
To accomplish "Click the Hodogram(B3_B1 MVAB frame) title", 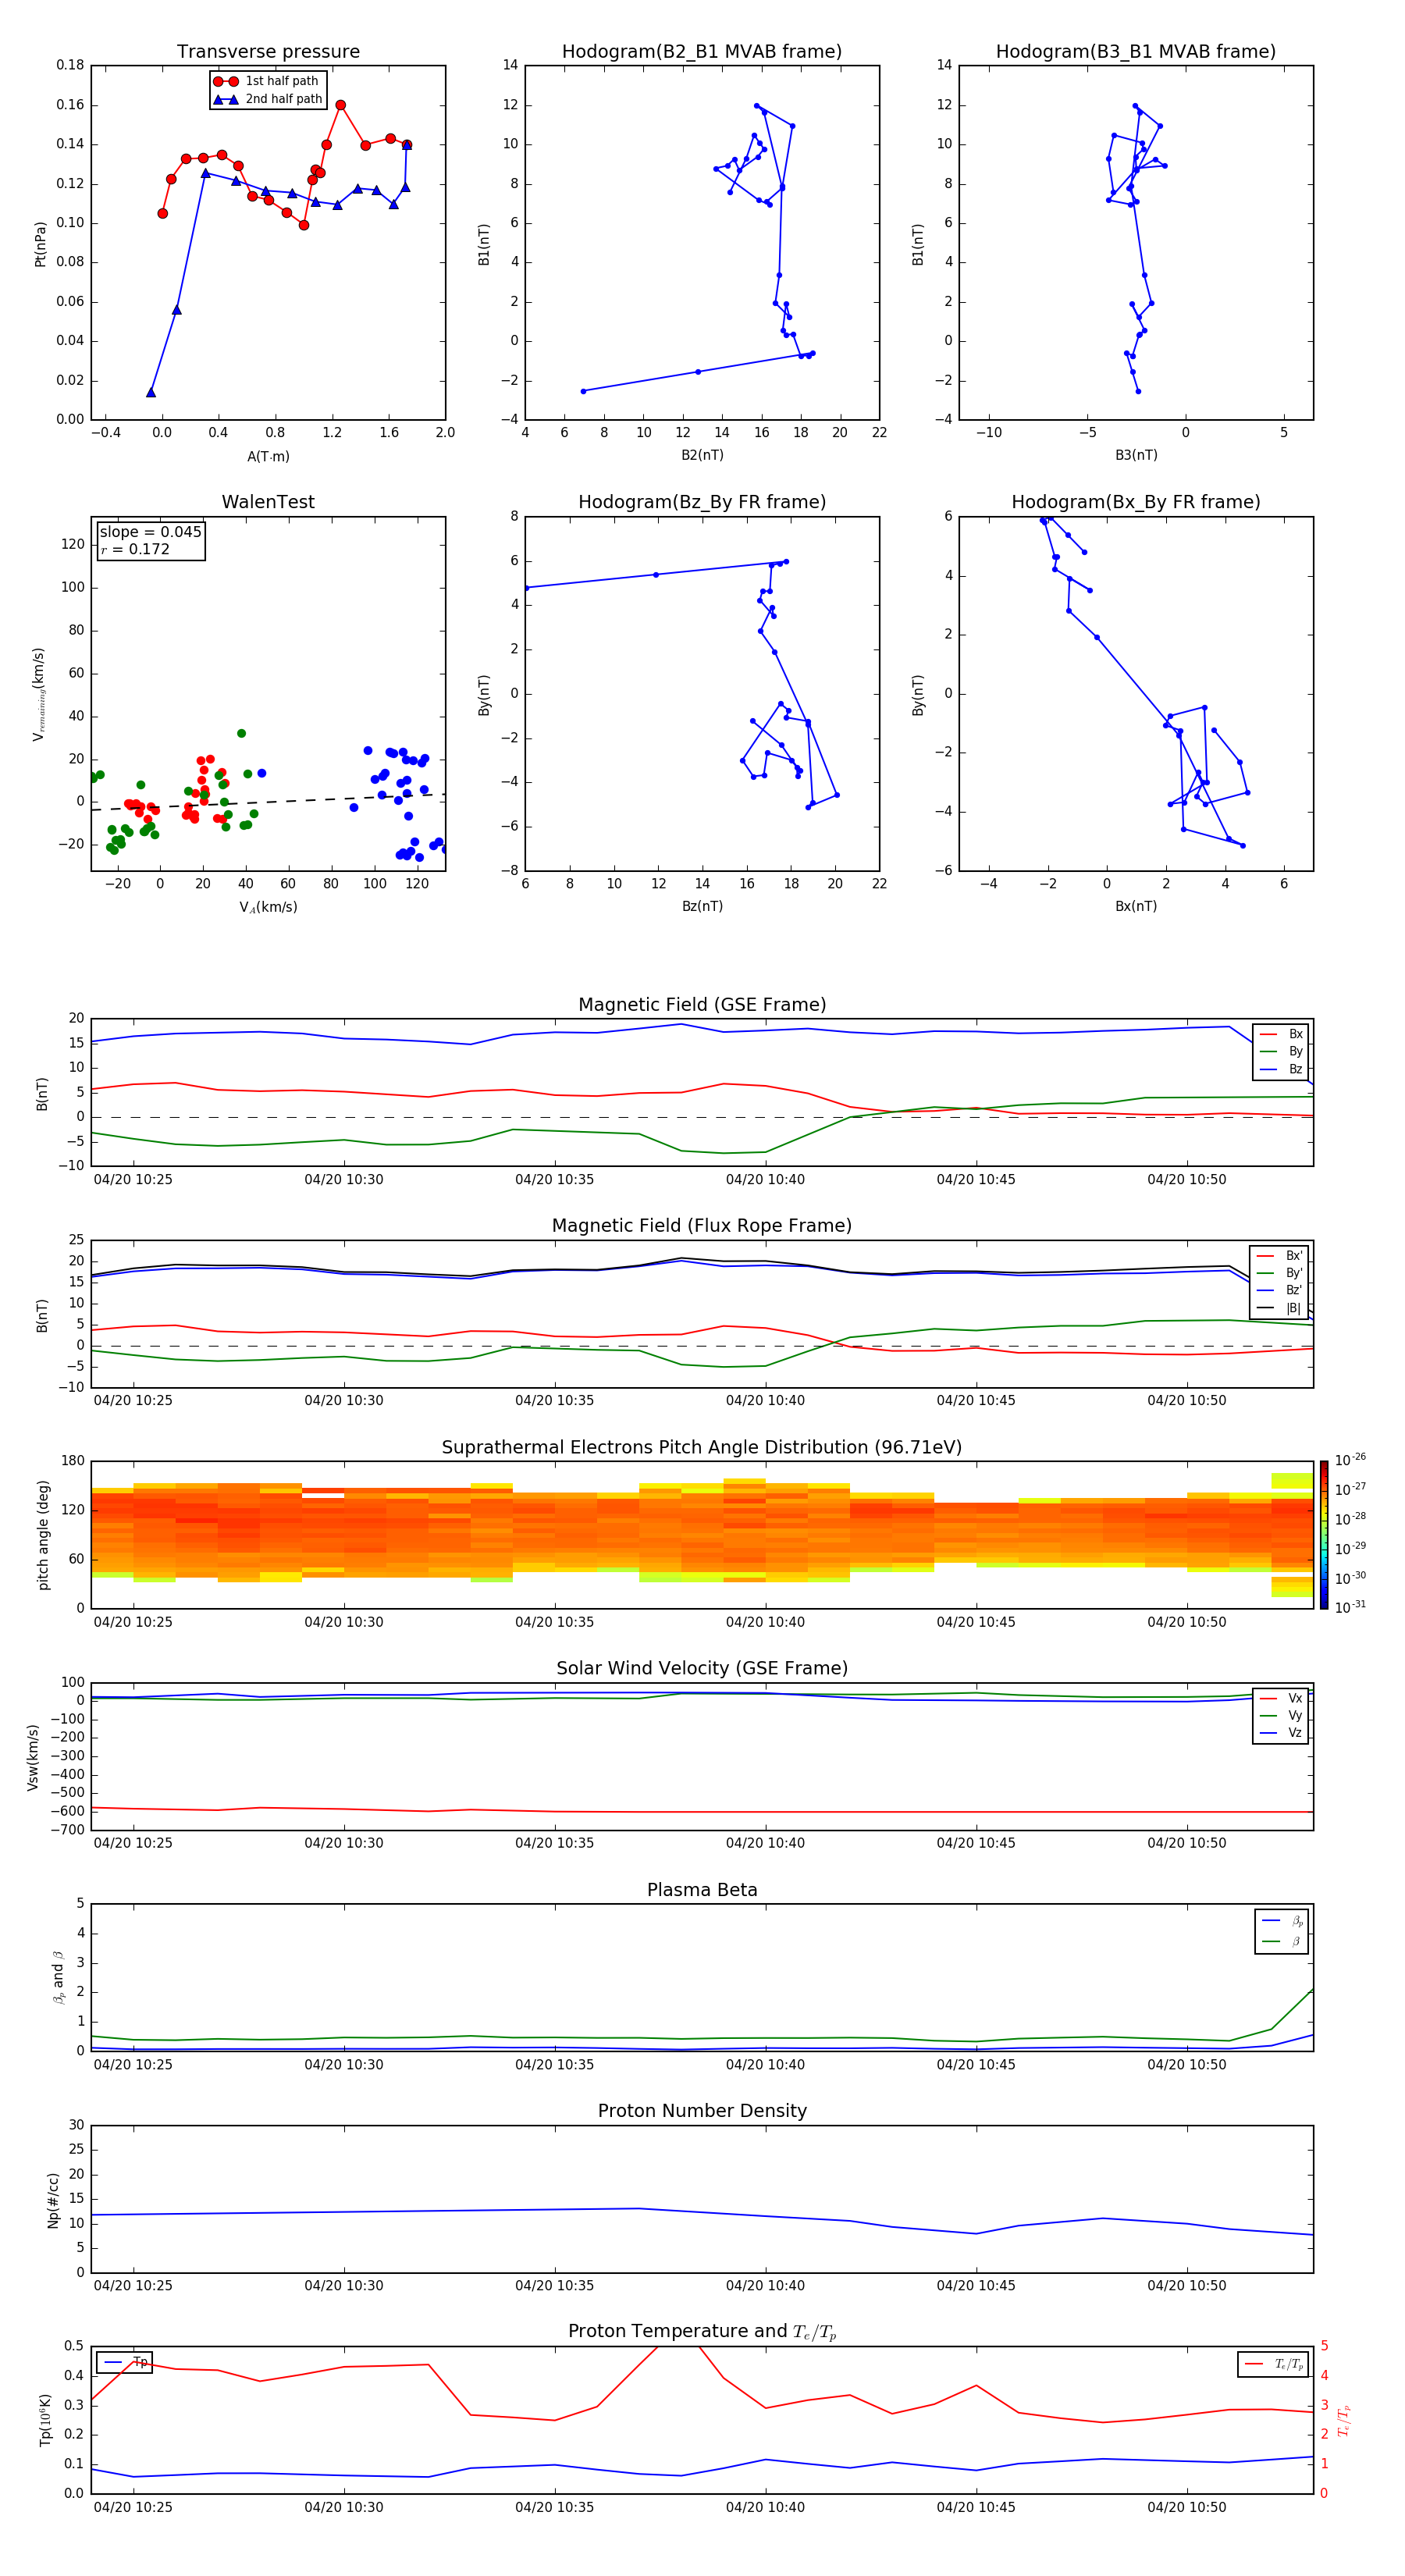I will (1135, 52).
